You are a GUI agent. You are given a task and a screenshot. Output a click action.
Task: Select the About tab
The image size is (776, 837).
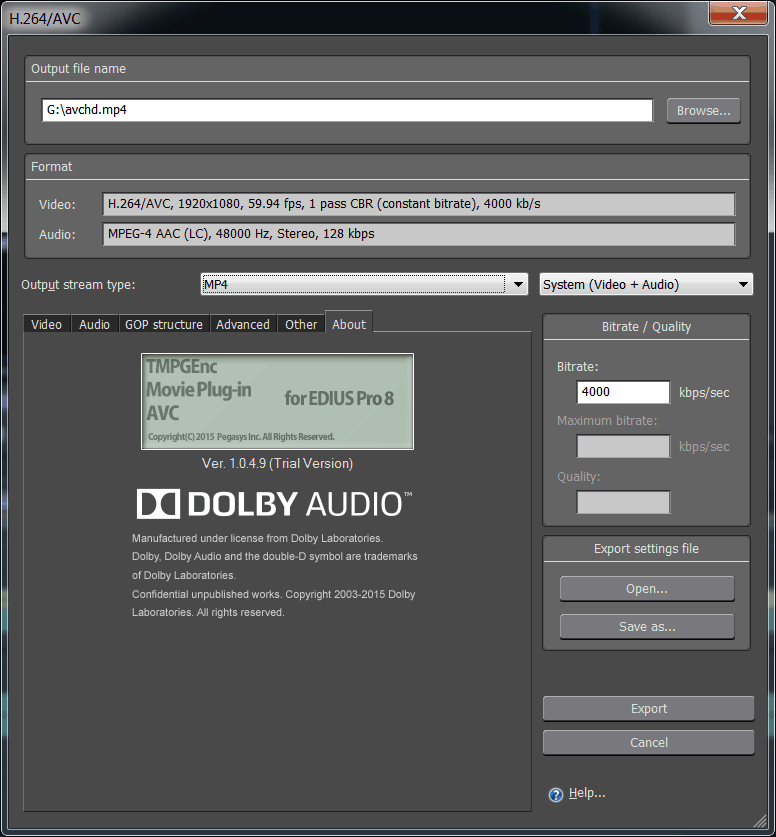(x=349, y=324)
